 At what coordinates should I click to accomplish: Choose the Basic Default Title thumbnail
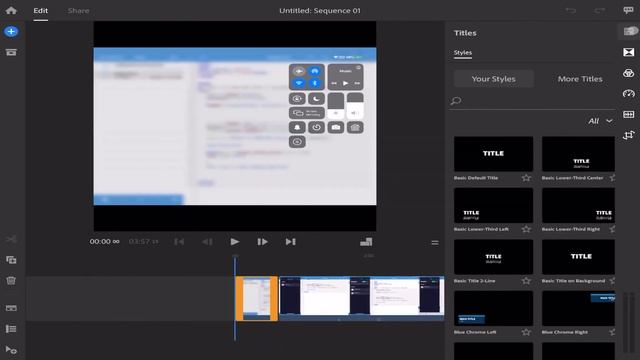pos(493,154)
